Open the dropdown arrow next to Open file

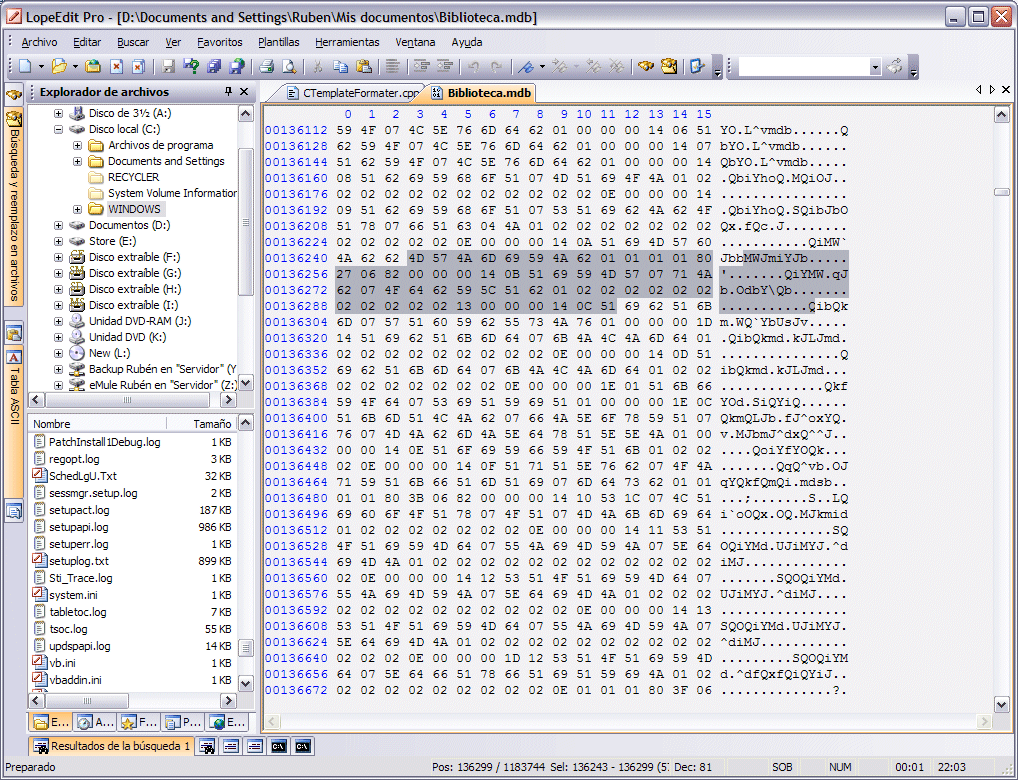tap(75, 67)
